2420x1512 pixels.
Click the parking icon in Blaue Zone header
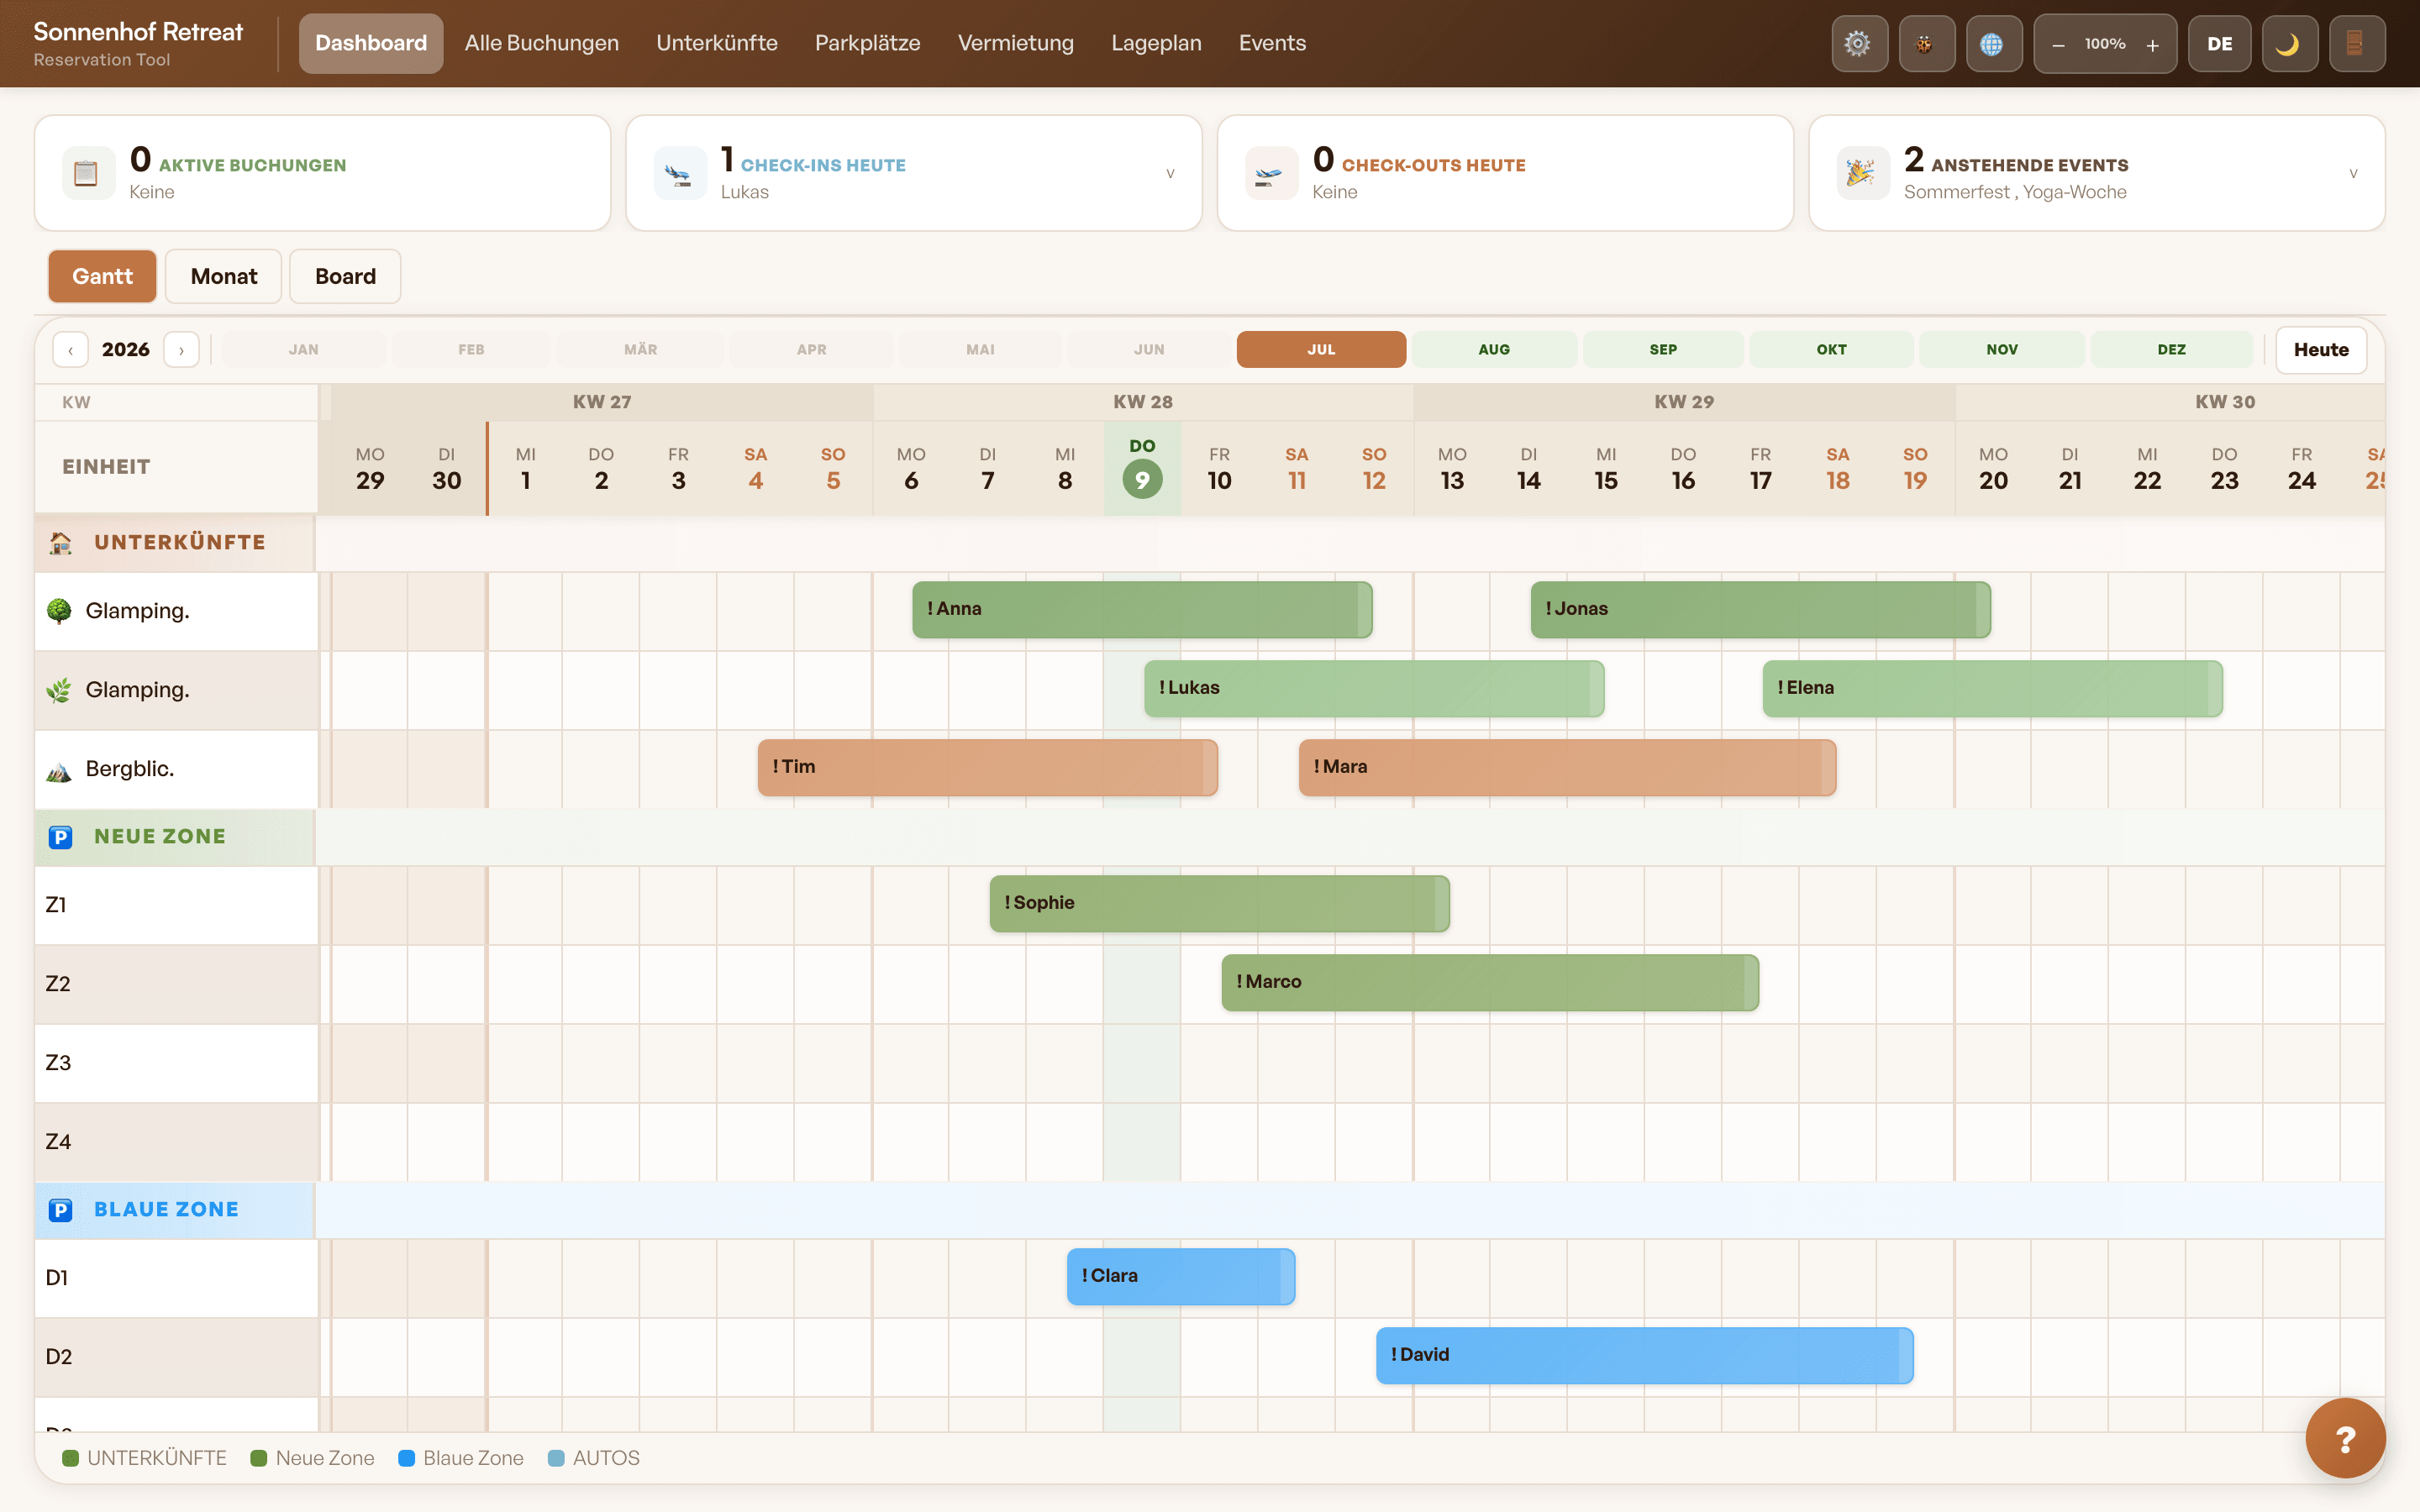coord(60,1210)
